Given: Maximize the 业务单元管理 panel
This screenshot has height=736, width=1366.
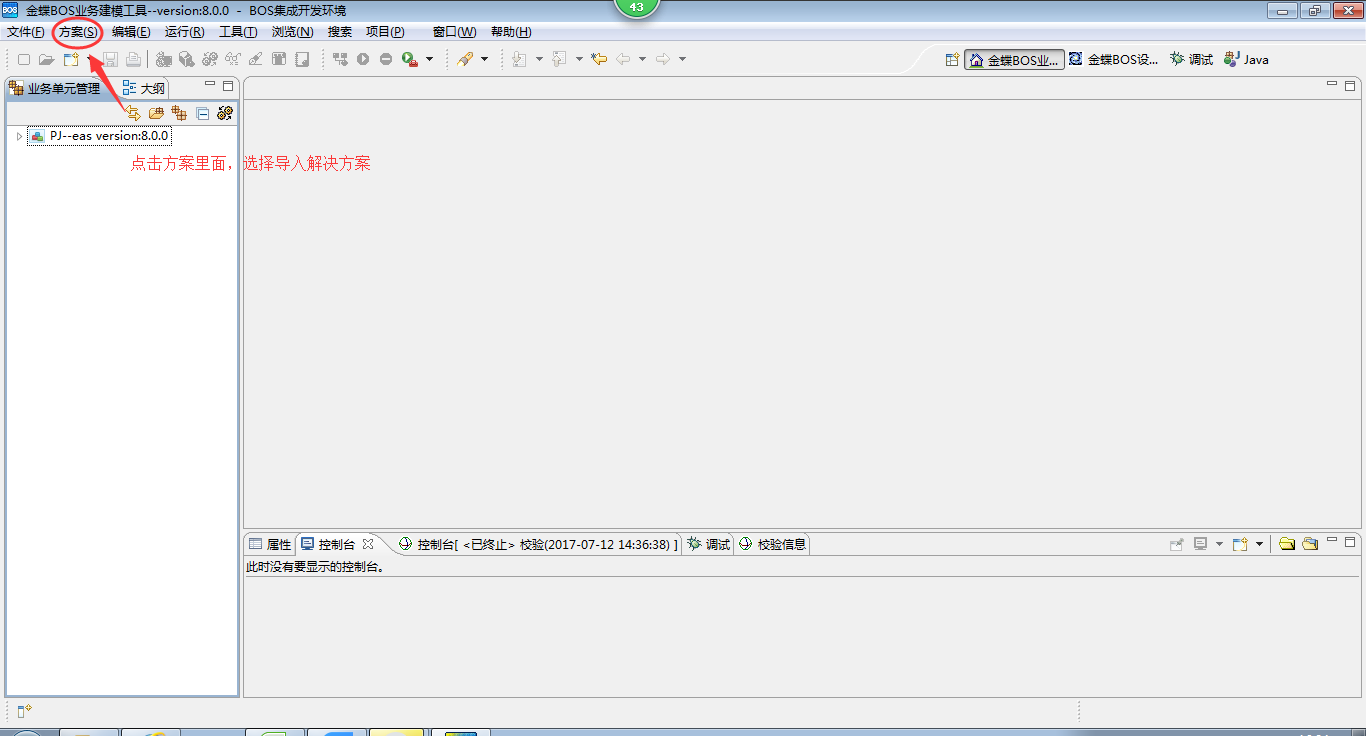Looking at the screenshot, I should (227, 85).
